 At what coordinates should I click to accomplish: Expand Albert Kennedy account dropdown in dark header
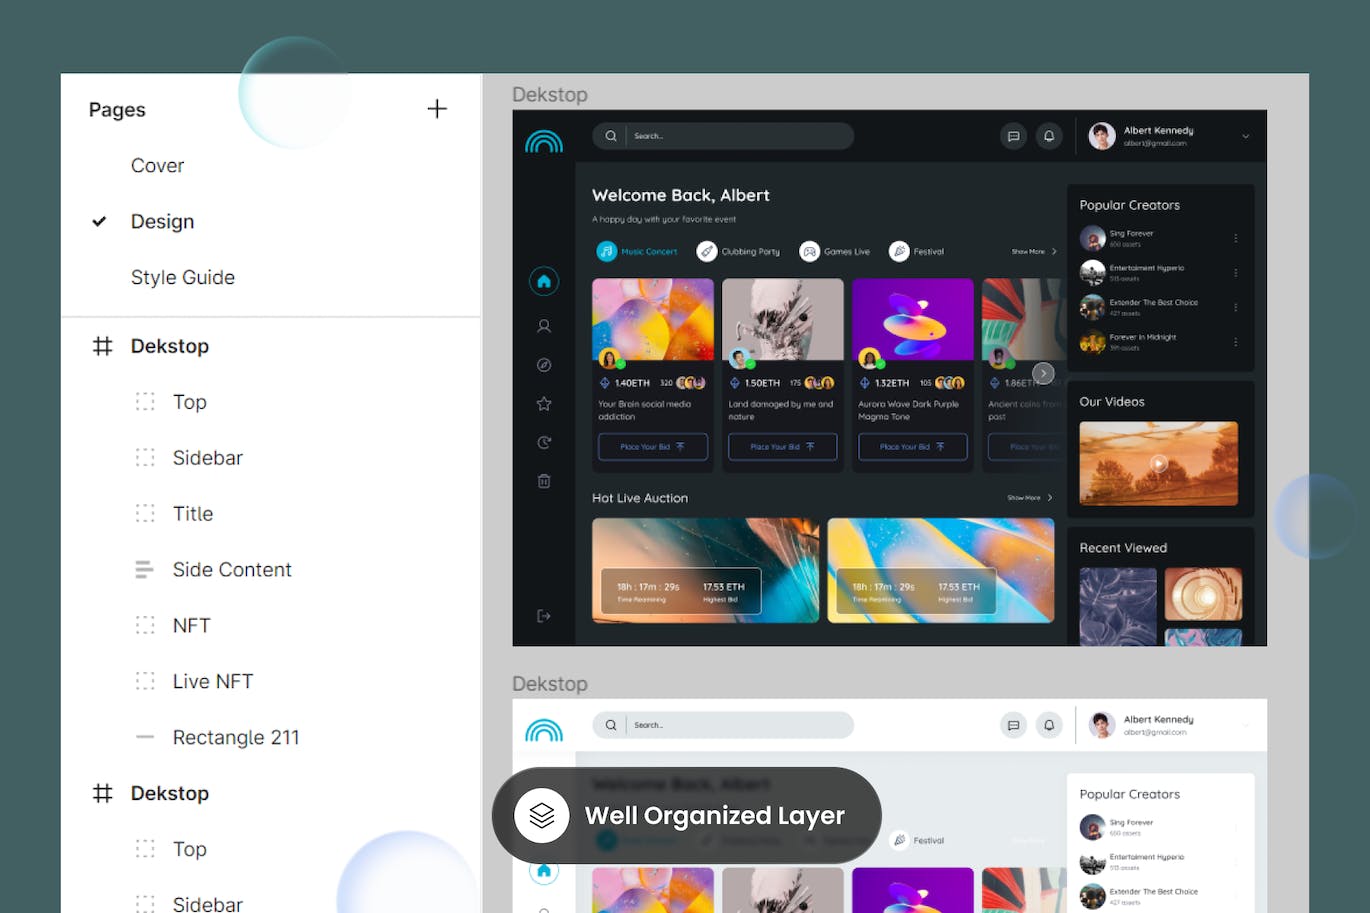(x=1245, y=136)
